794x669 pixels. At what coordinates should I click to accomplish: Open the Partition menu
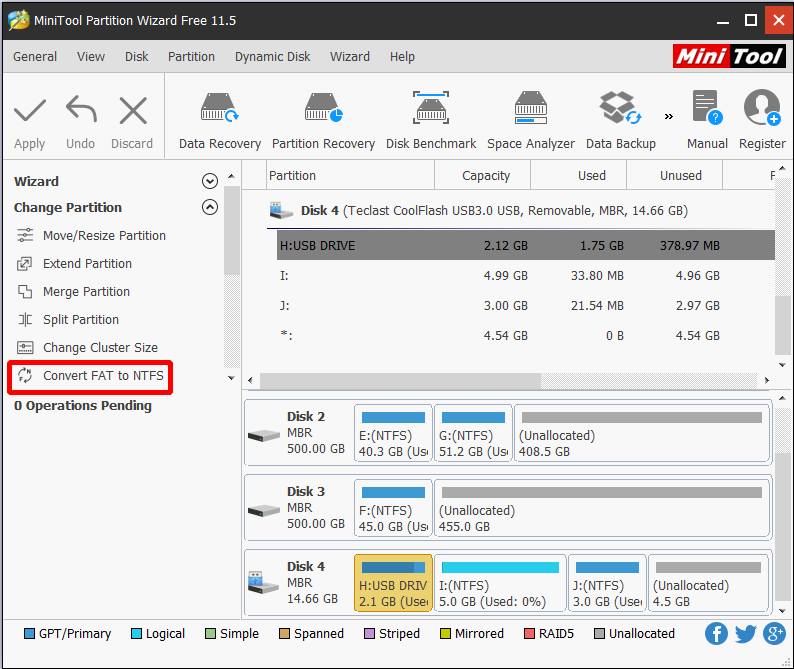[191, 57]
